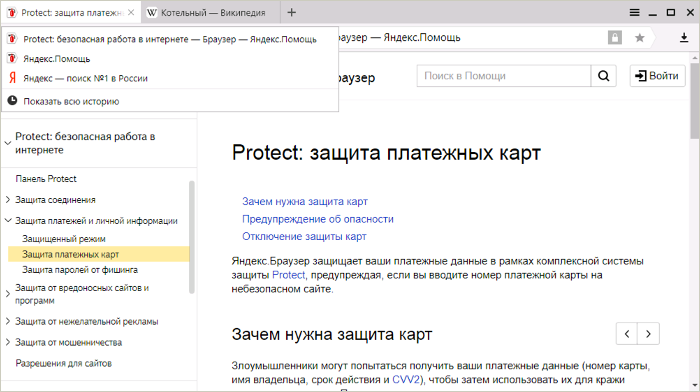Bookmark page with the star icon
This screenshot has height=392, width=700.
(640, 38)
